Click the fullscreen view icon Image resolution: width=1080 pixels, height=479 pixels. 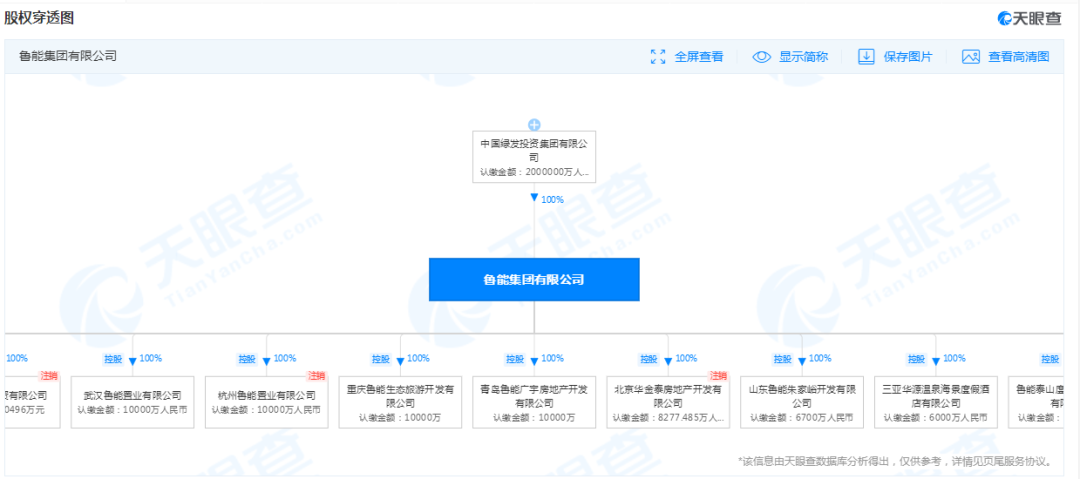tap(658, 57)
